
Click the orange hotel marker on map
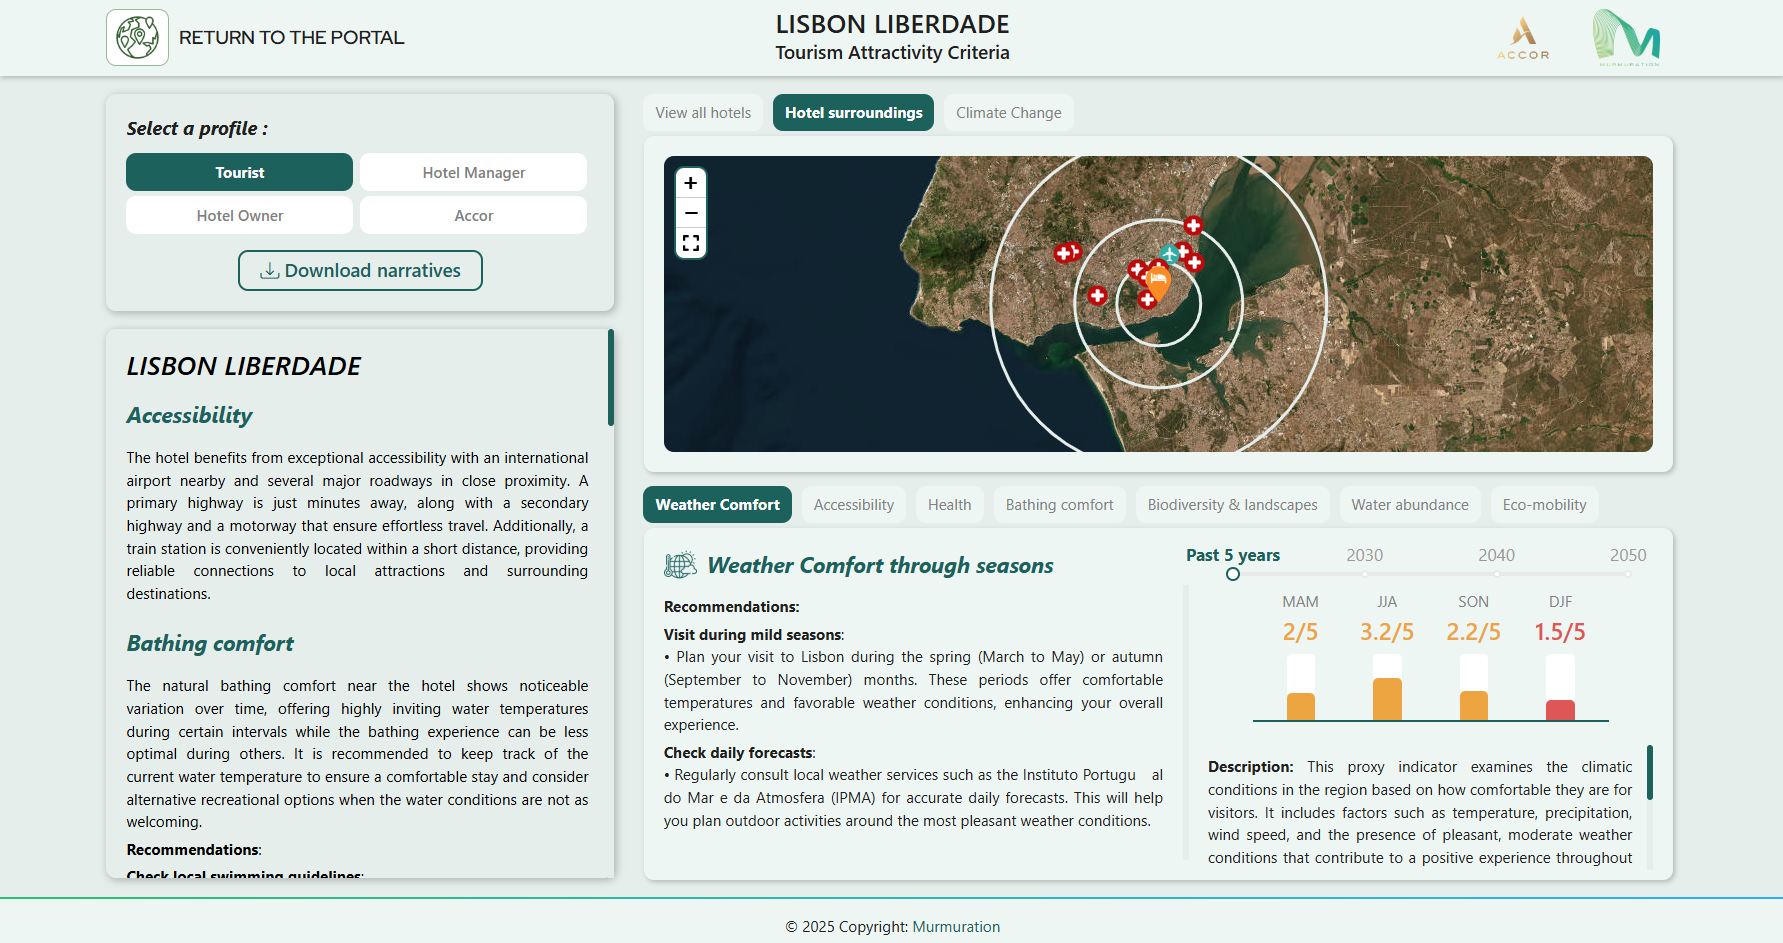pos(1158,282)
